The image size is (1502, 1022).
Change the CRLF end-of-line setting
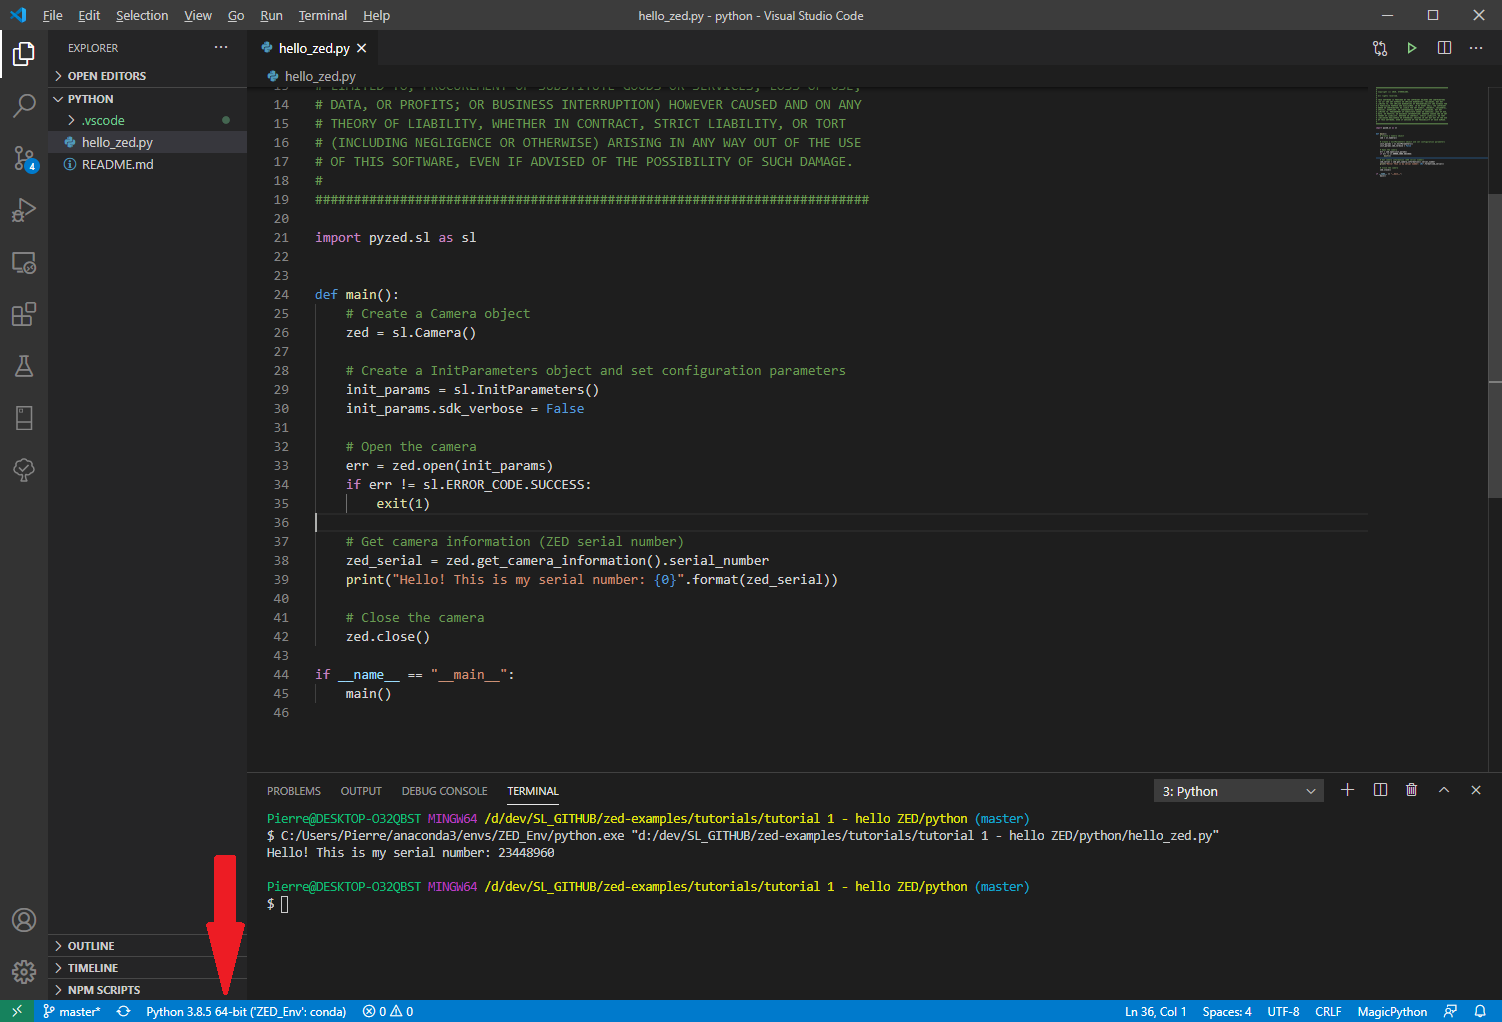(x=1327, y=1011)
